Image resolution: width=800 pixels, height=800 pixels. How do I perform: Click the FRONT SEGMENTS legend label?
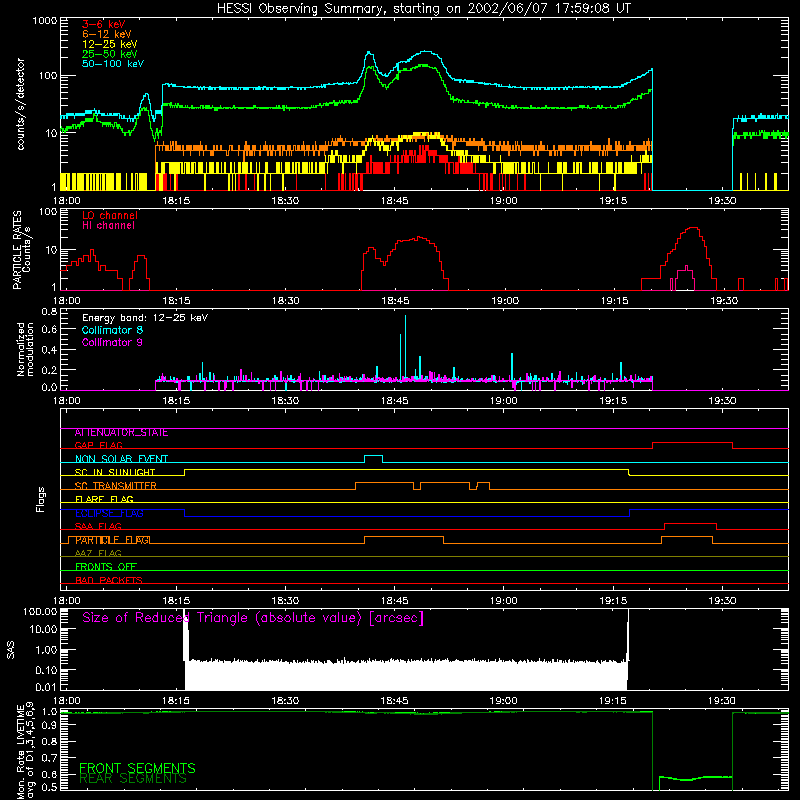137,768
